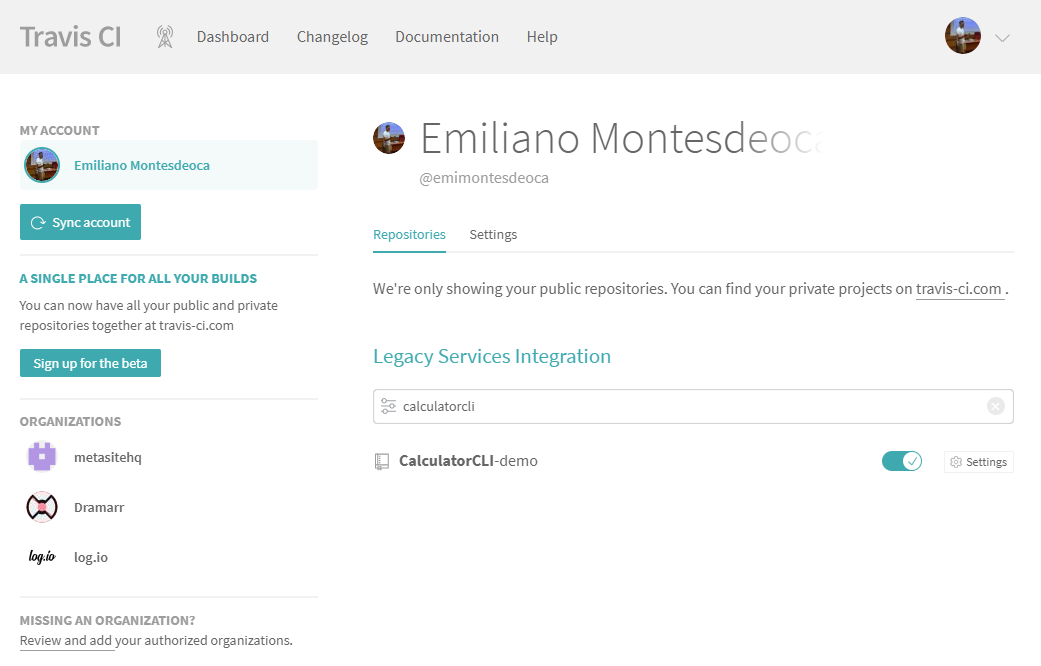The height and width of the screenshot is (666, 1041).
Task: Expand the user account dropdown chevron
Action: [x=1002, y=38]
